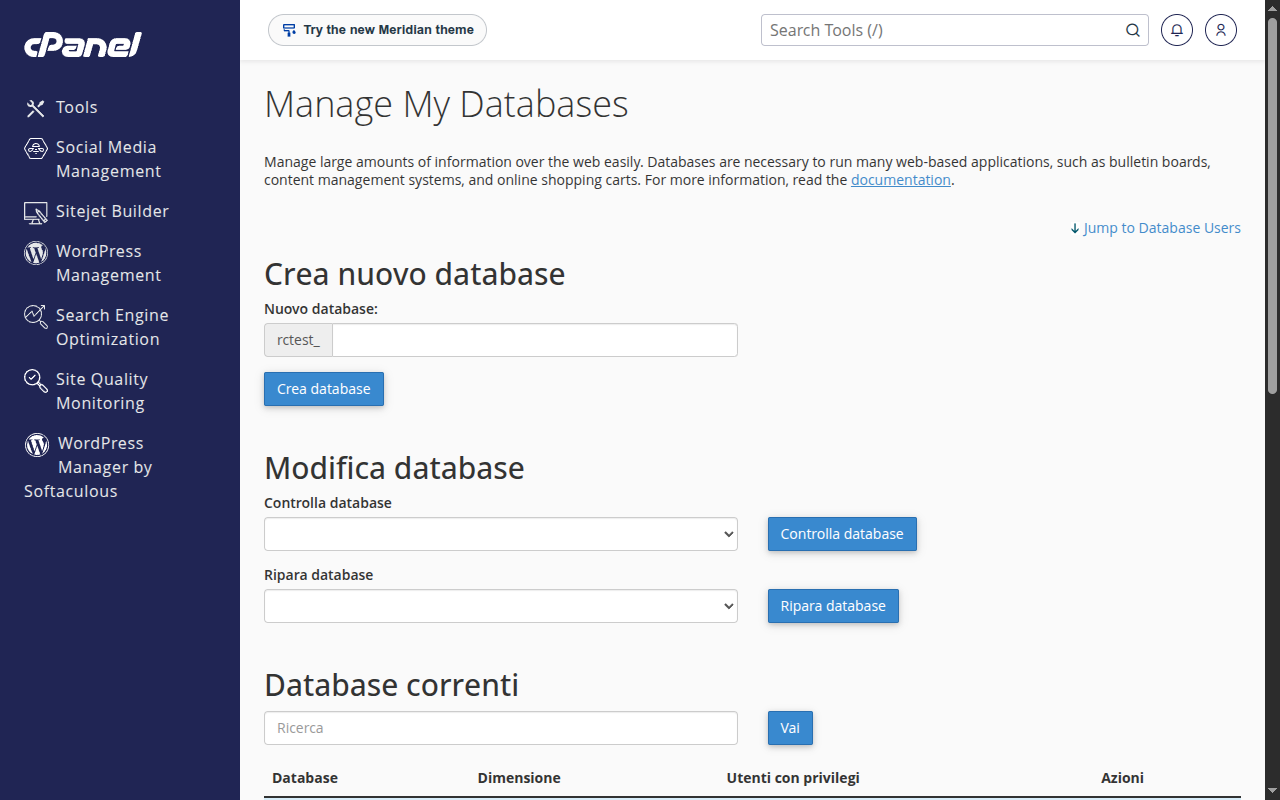Click the WordPress Management logo icon
Image resolution: width=1280 pixels, height=800 pixels.
pos(36,252)
